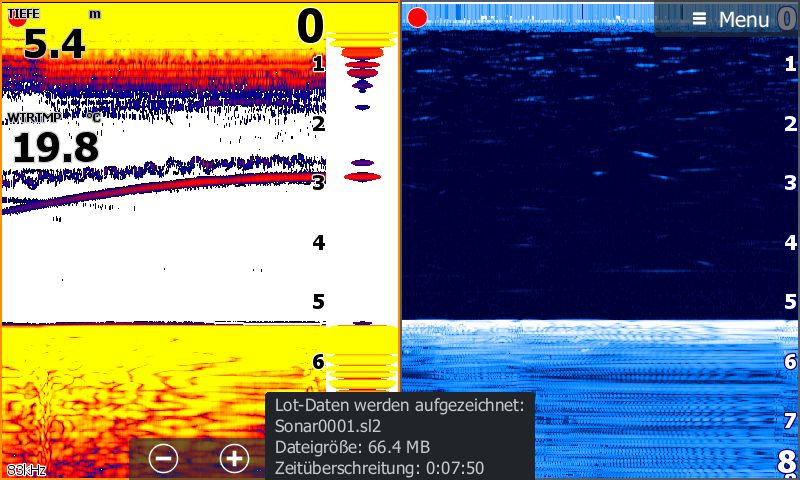
Task: Click the zoom out minus icon
Action: [164, 458]
